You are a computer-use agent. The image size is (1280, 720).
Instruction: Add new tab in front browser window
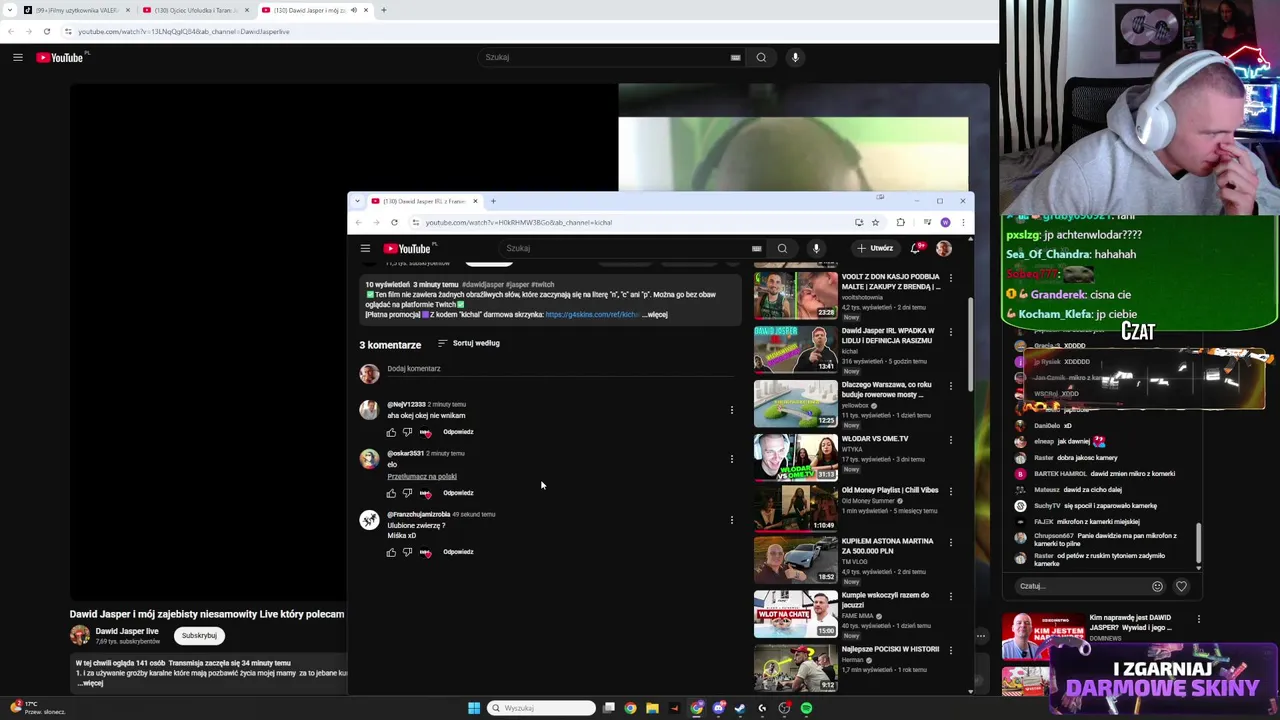pos(493,201)
